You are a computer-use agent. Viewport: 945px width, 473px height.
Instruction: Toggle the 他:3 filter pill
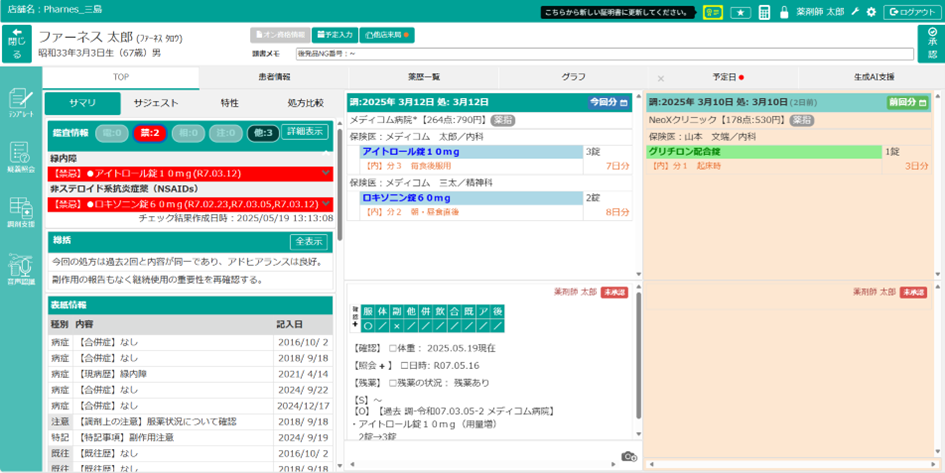tap(263, 132)
